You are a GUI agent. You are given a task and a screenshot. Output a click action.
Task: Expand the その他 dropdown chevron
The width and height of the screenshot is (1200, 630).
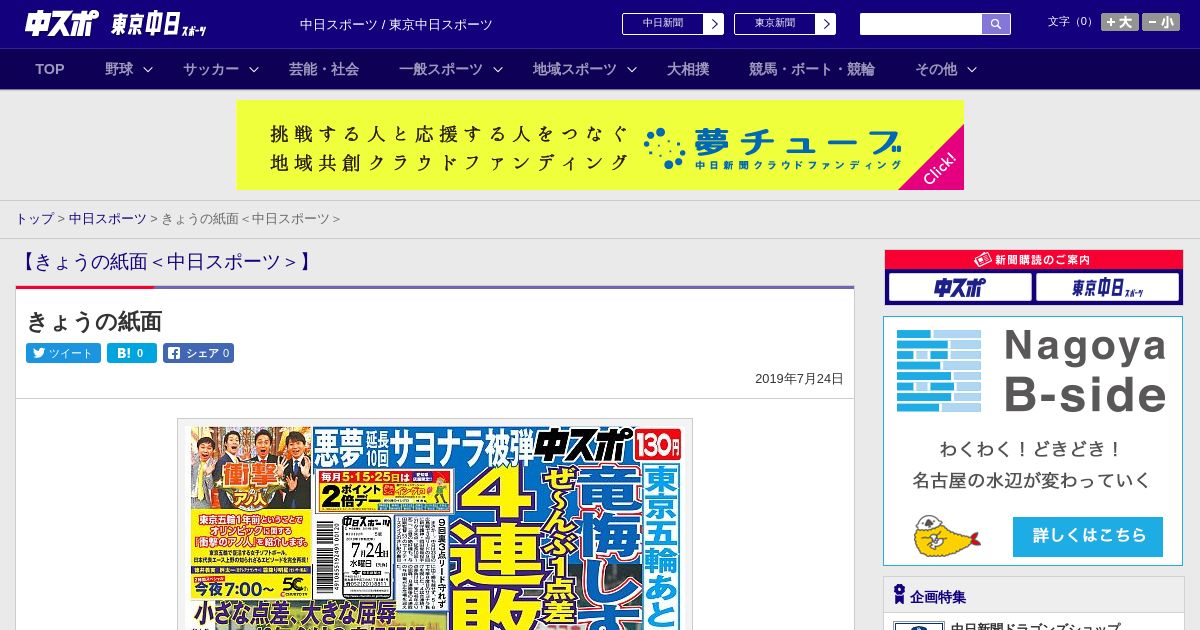click(x=972, y=69)
